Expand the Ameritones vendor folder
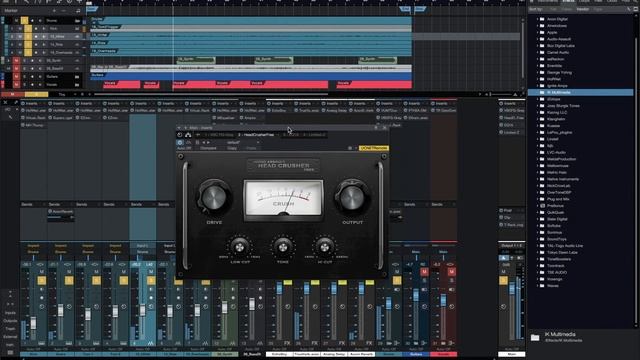 tap(538, 26)
